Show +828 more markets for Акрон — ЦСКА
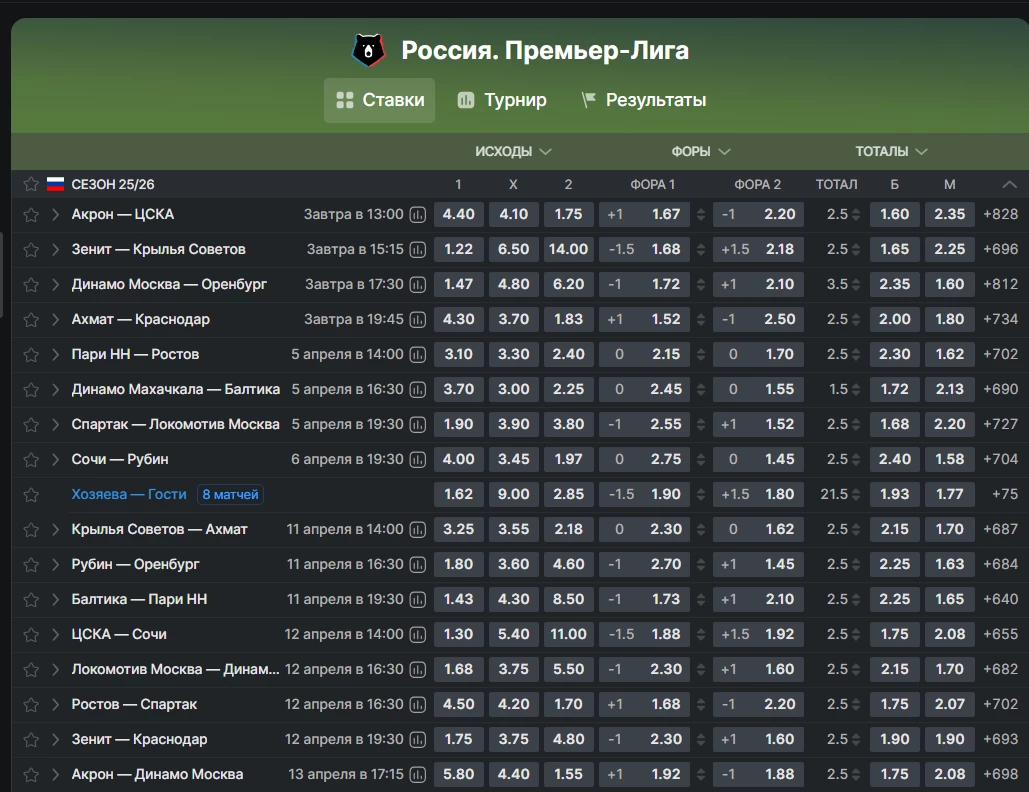The image size is (1029, 792). coord(1000,214)
